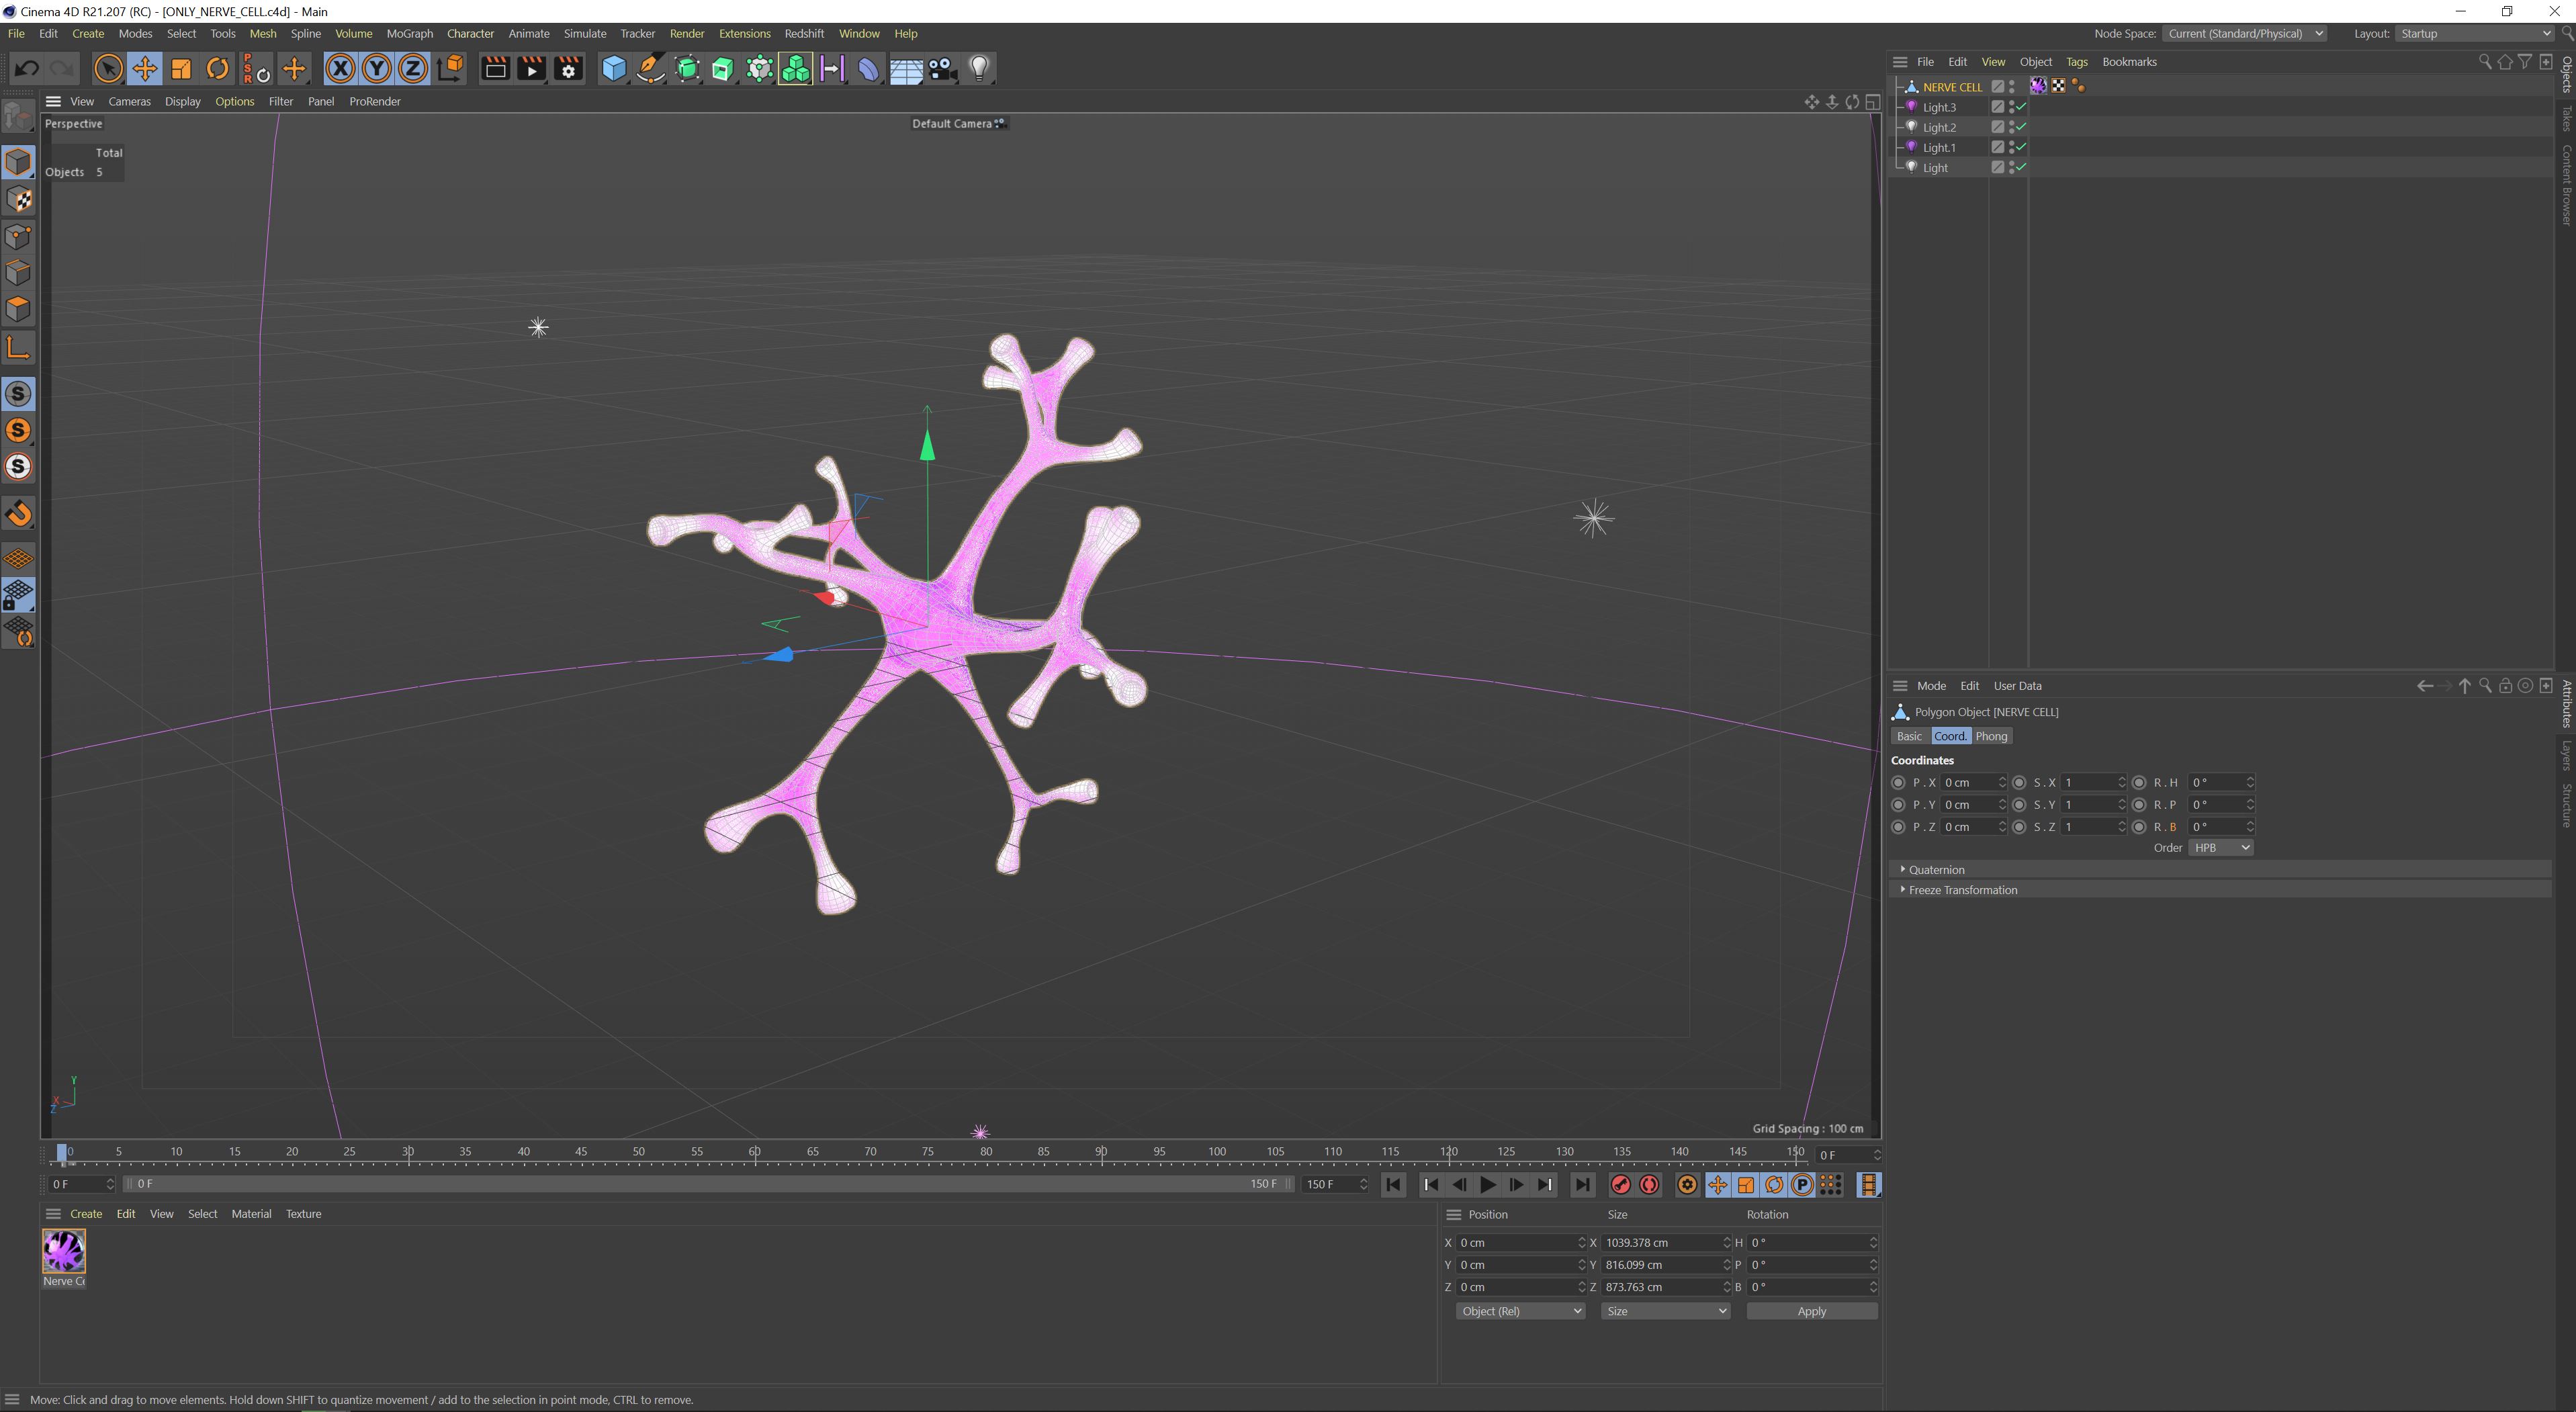
Task: Add a Cube primitive object
Action: coord(613,69)
